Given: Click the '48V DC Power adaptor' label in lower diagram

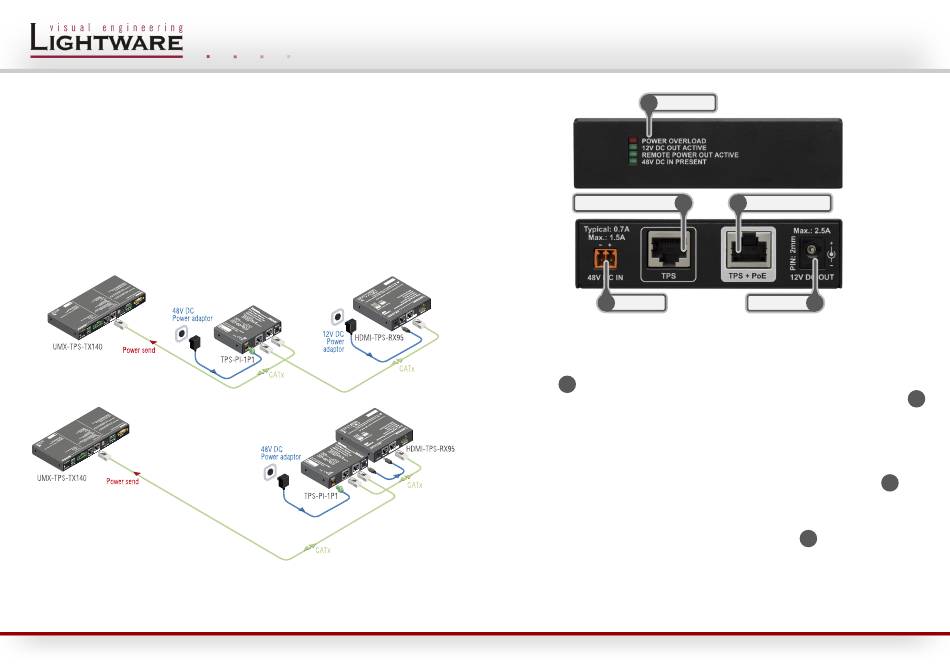Looking at the screenshot, I should 281,453.
